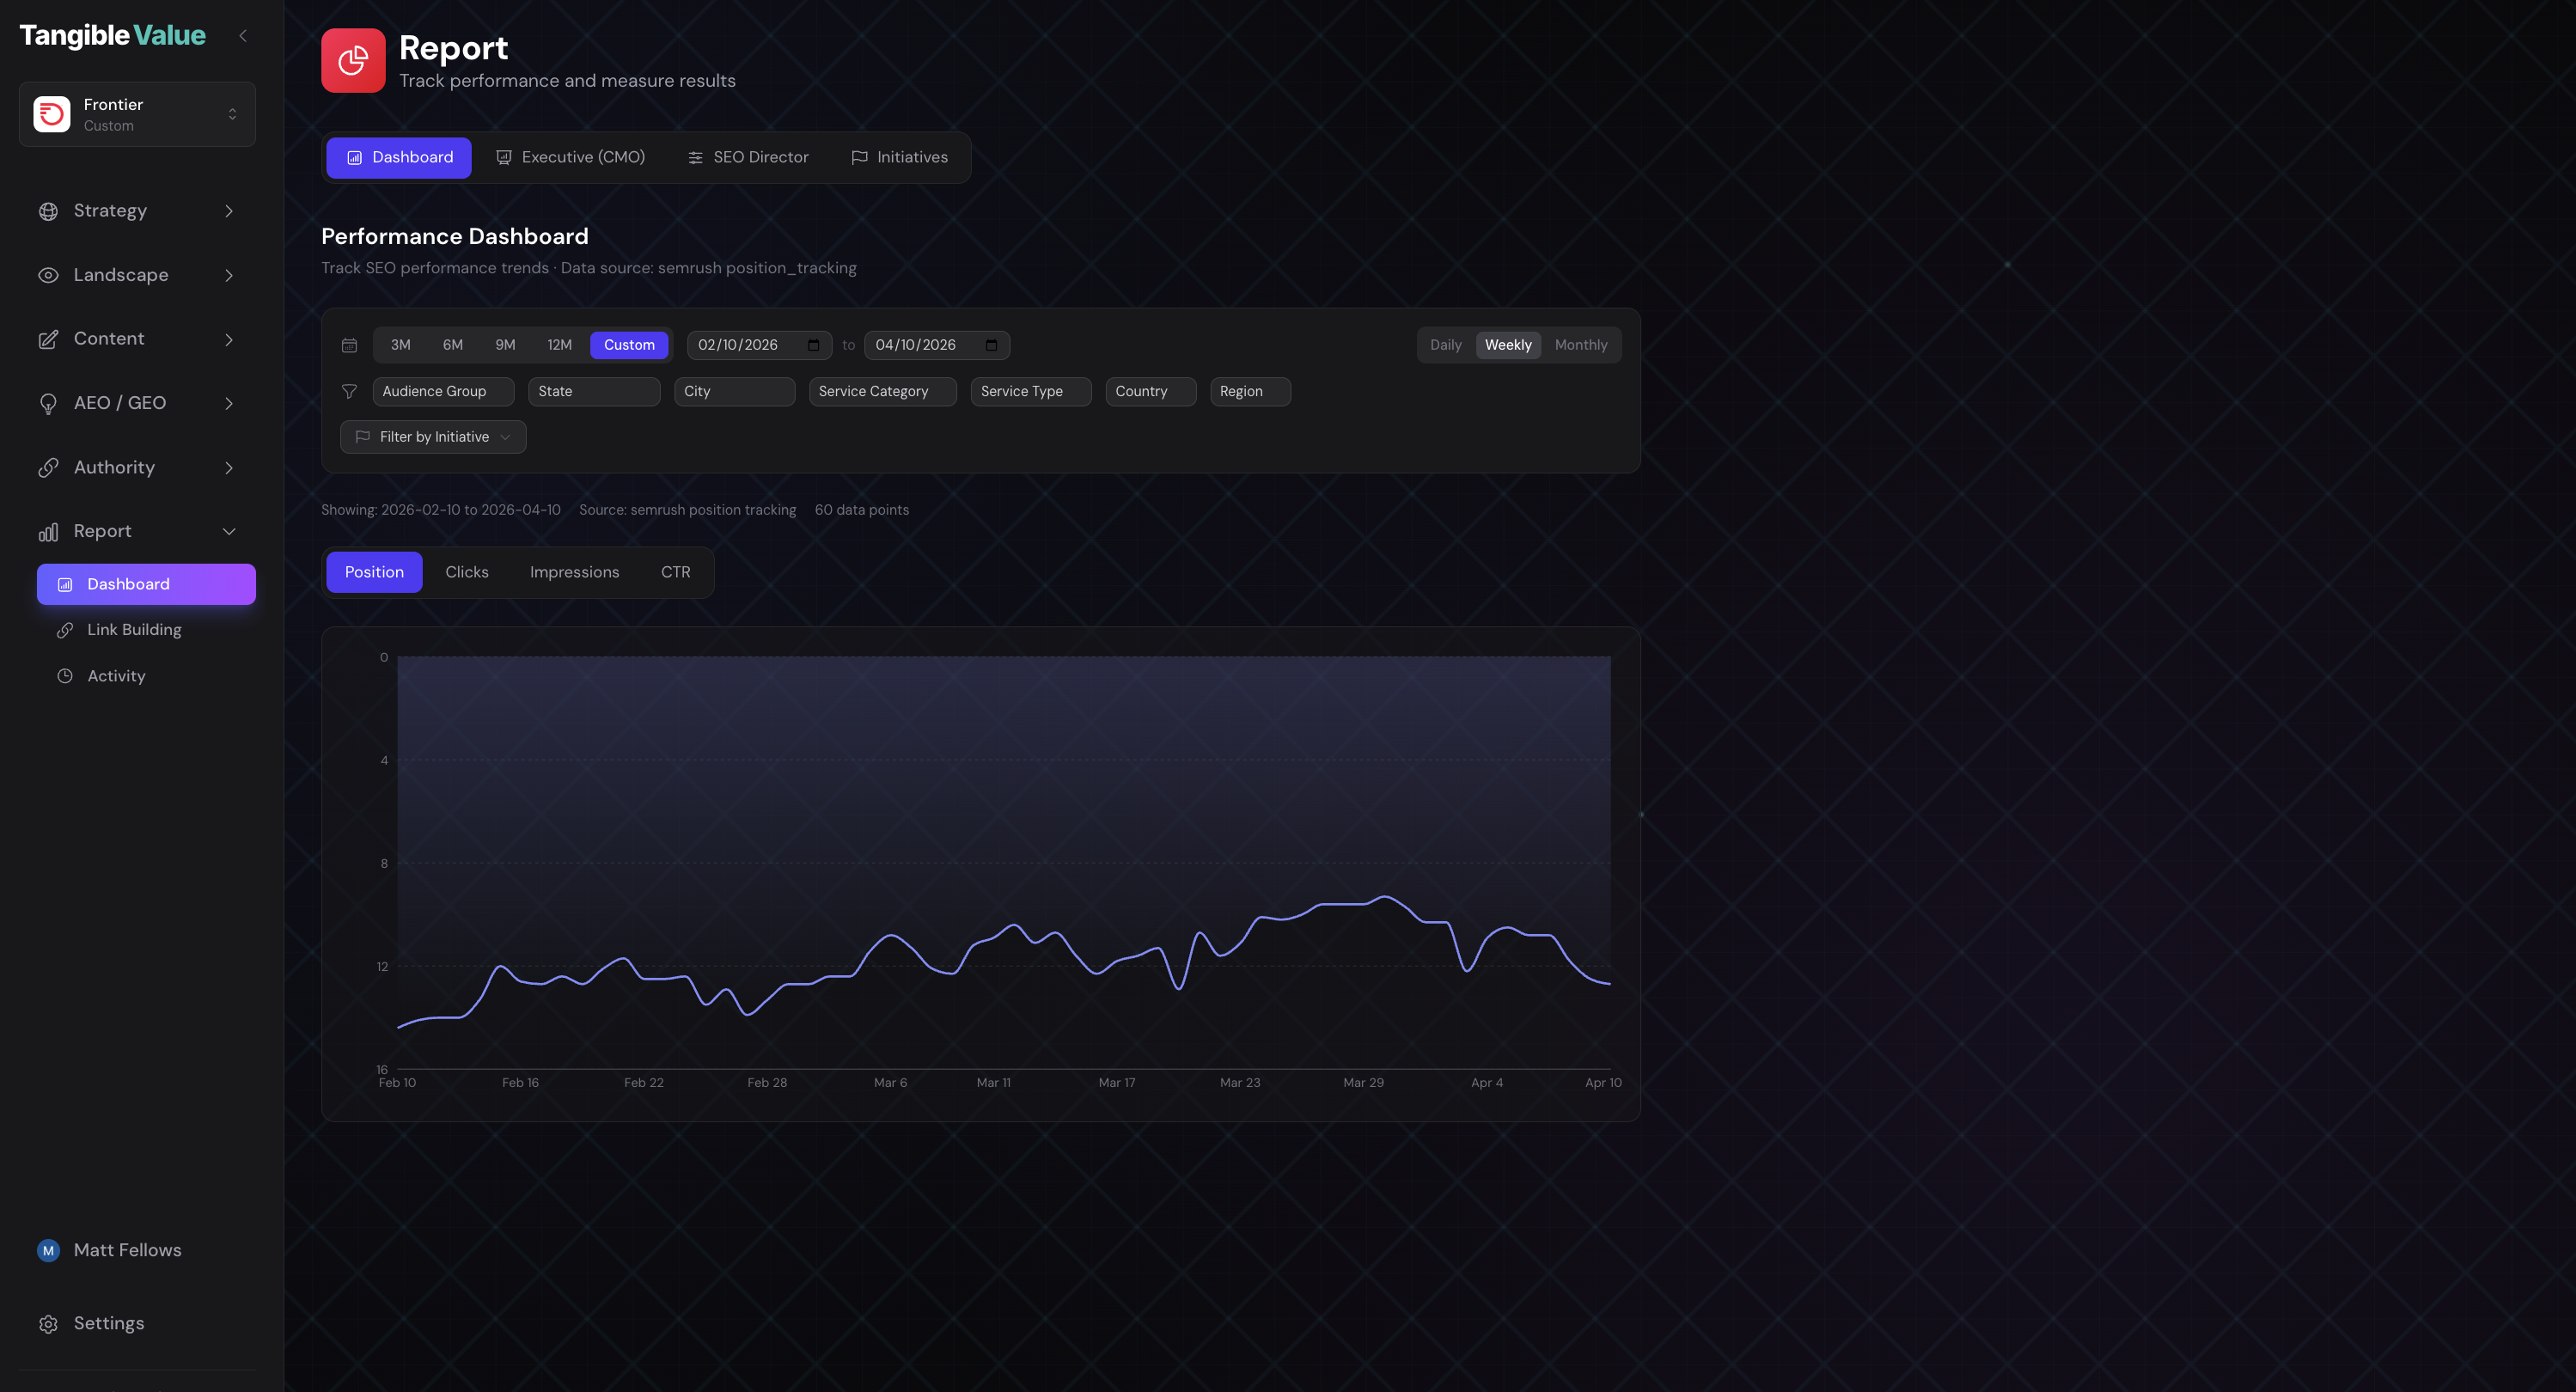Open the Content section pencil icon
This screenshot has width=2576, height=1392.
point(48,338)
